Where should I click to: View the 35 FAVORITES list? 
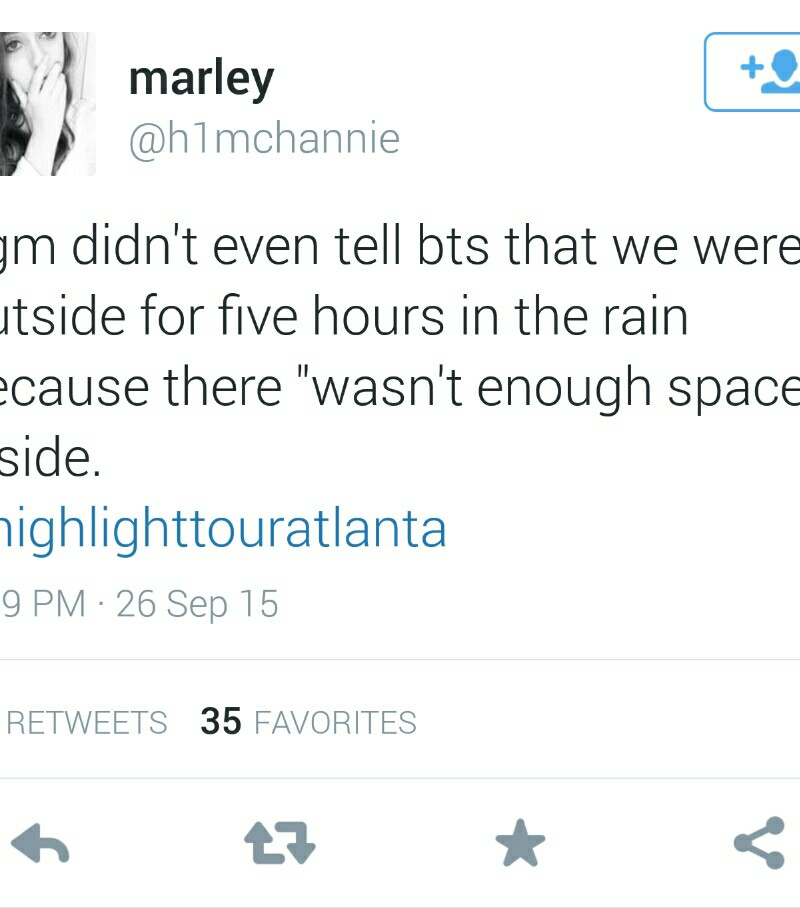308,722
